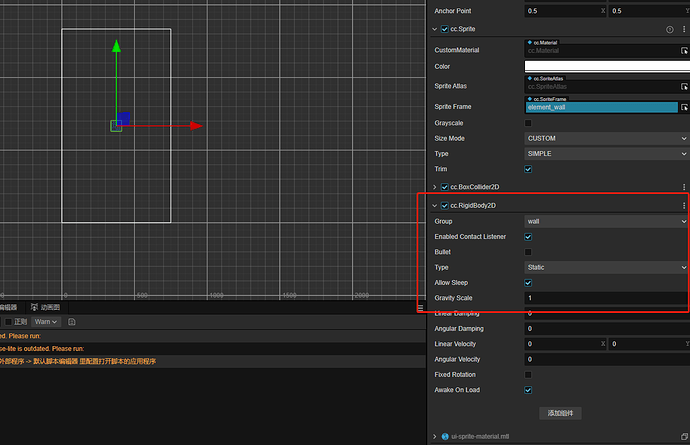Open the sprite Type SIMPLE dropdown
The width and height of the screenshot is (690, 445).
607,154
